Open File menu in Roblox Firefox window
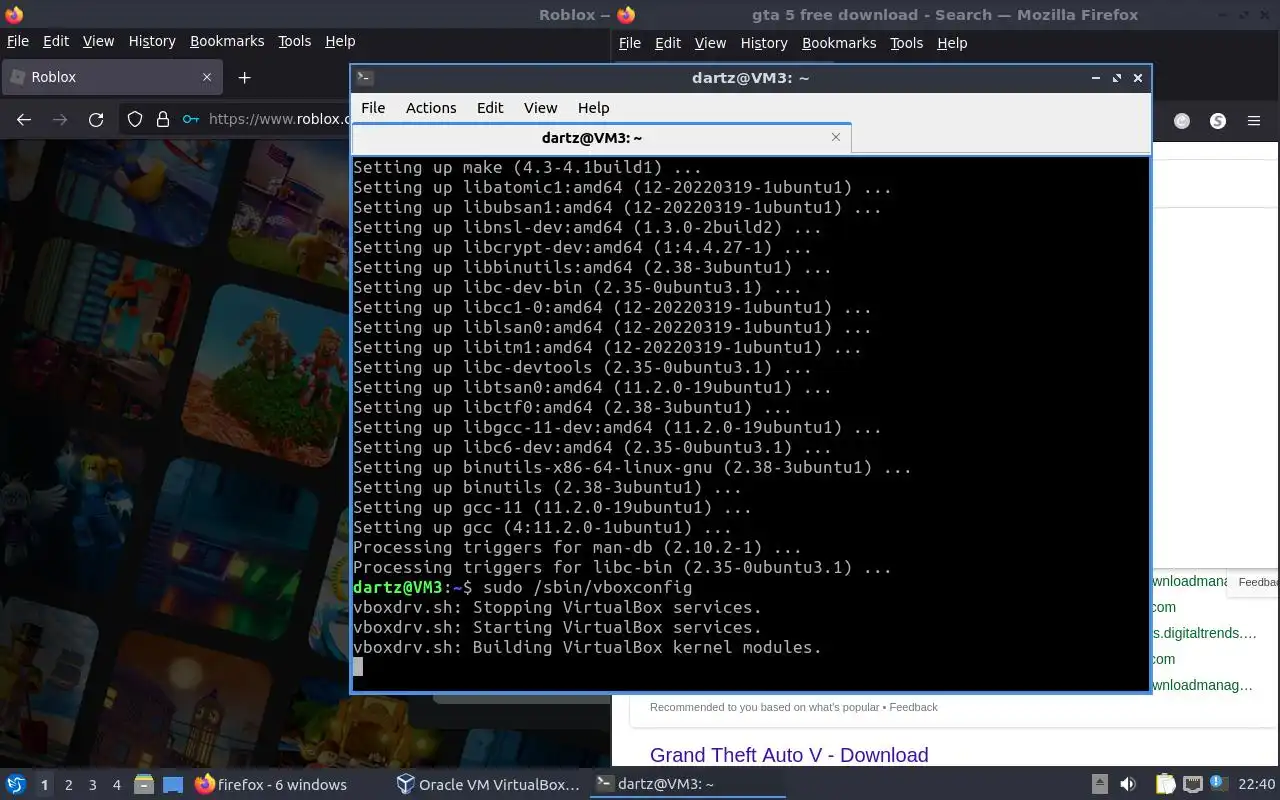The height and width of the screenshot is (800, 1280). pyautogui.click(x=18, y=41)
